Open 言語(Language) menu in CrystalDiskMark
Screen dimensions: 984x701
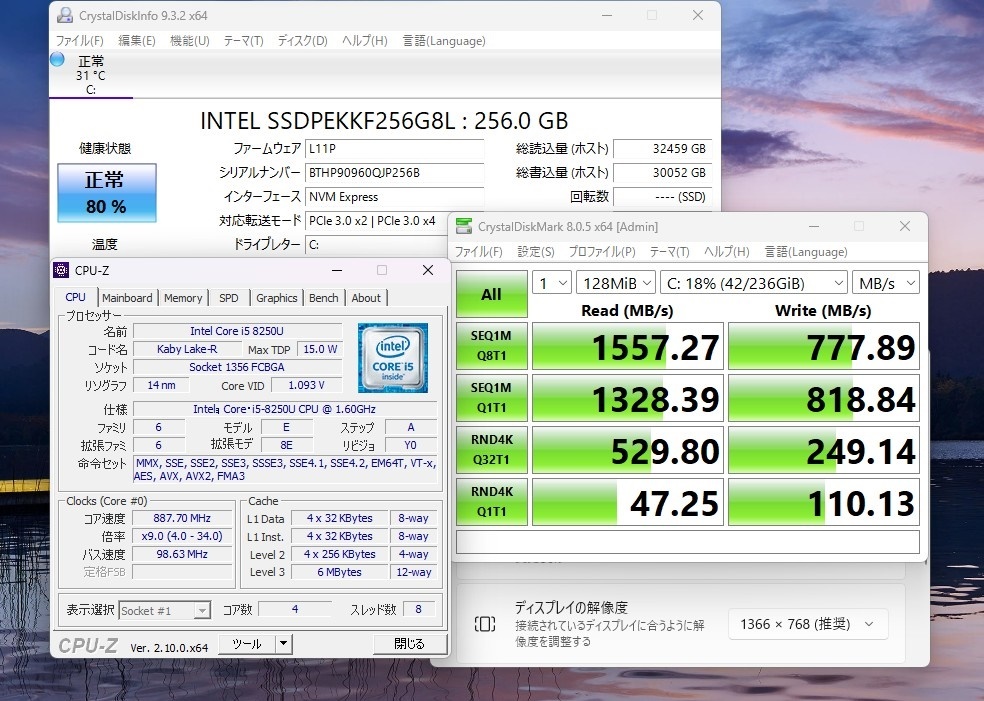click(806, 252)
